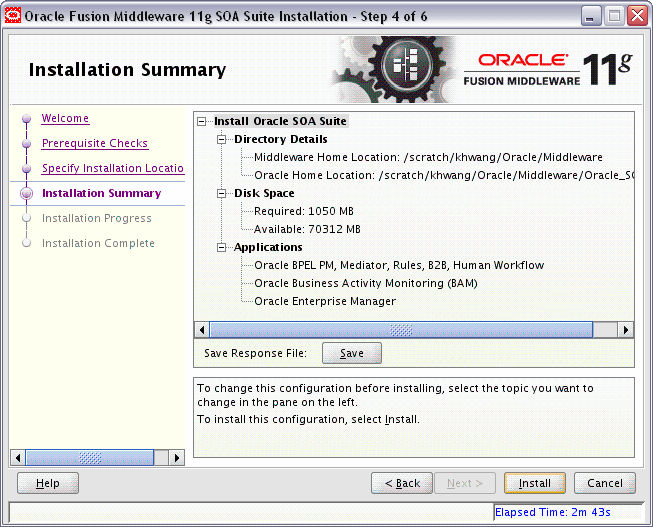
Task: Click summary tree scroll left arrow
Action: pyautogui.click(x=202, y=330)
